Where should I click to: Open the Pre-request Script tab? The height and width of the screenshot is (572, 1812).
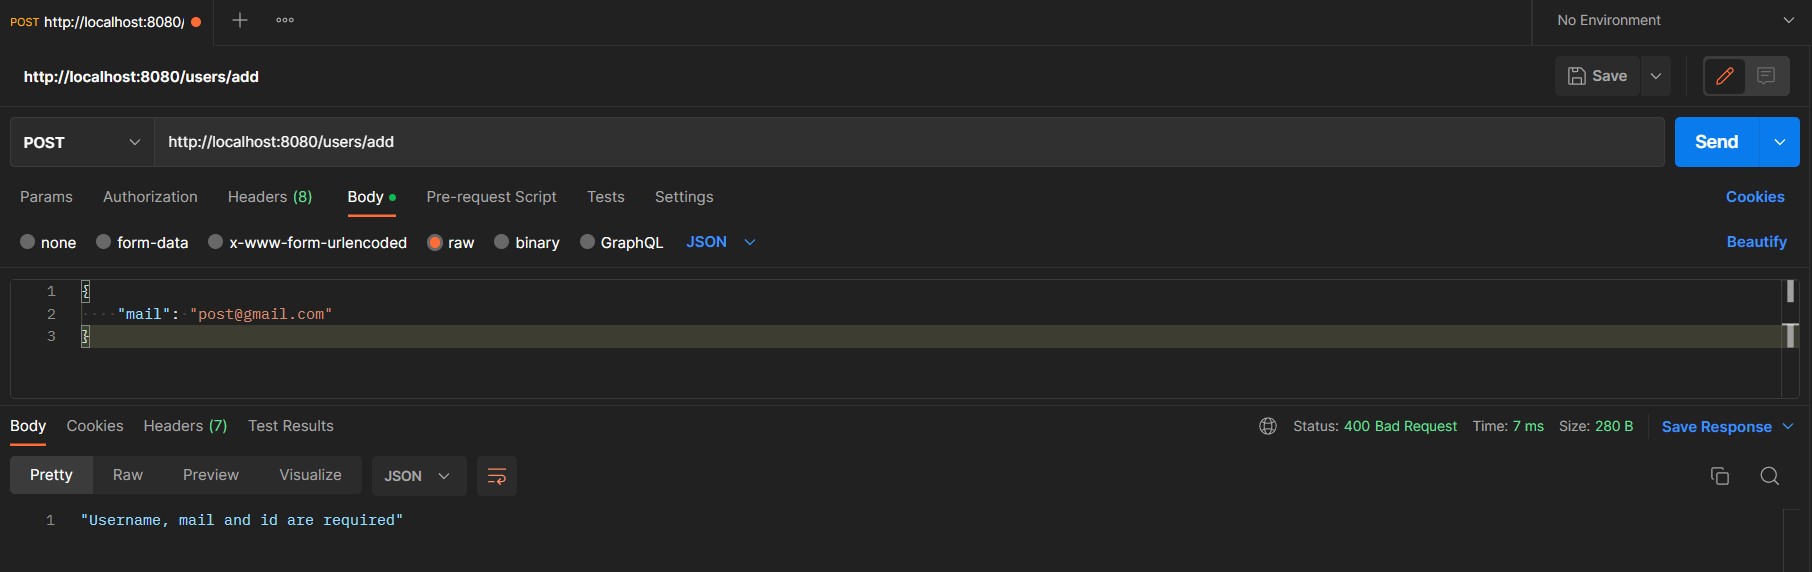point(491,197)
